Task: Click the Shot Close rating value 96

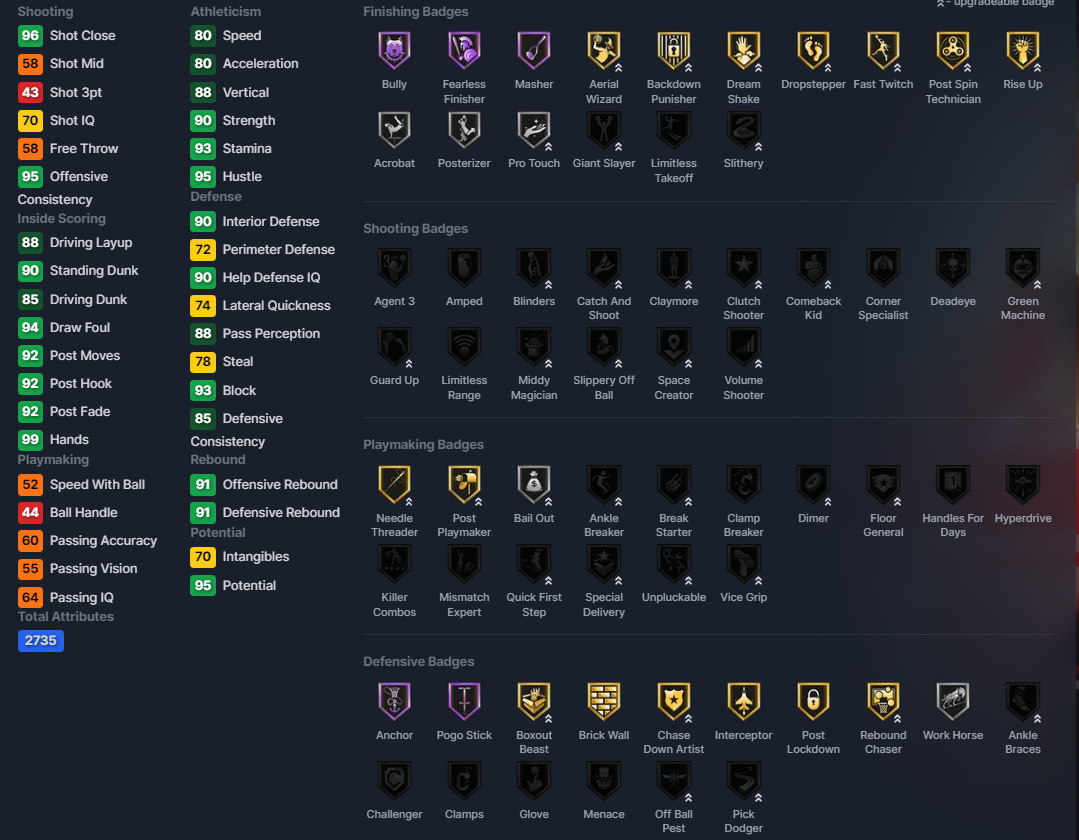Action: pos(30,36)
